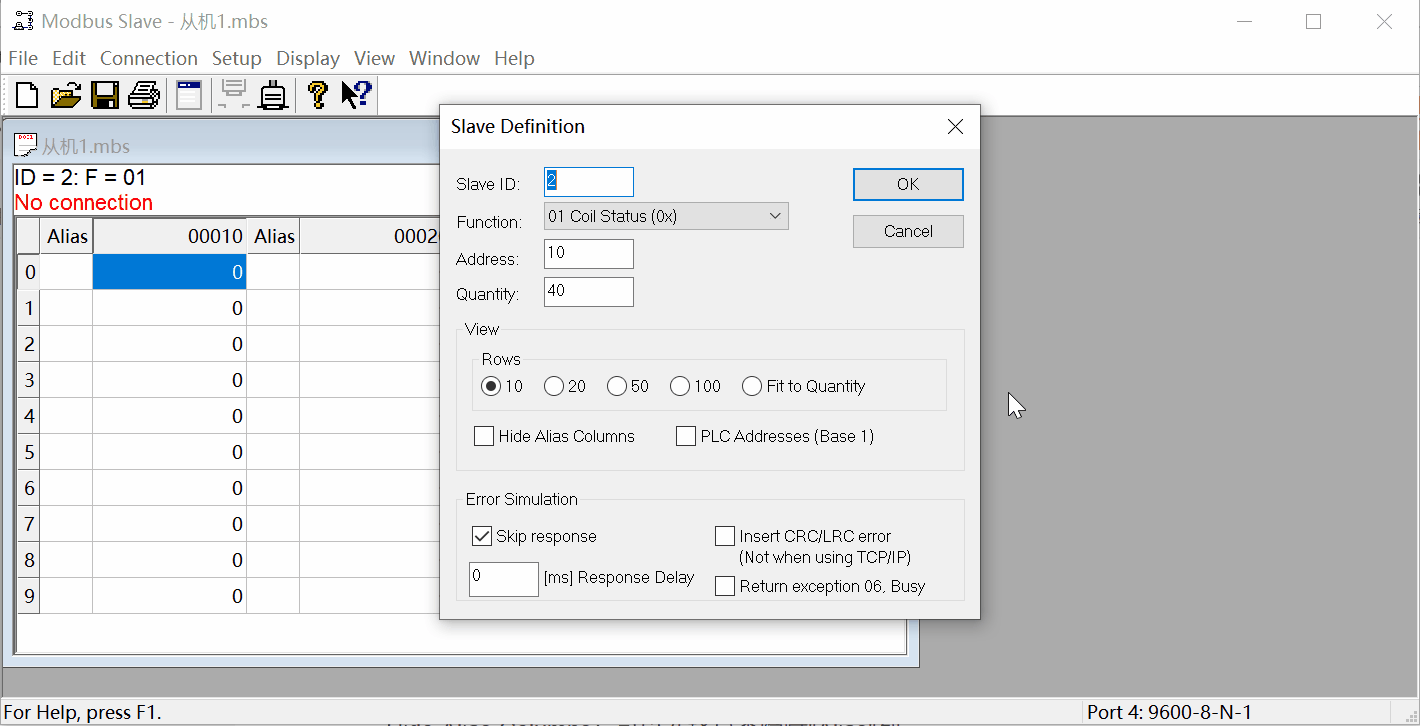Screen dimensions: 1420x726
Task: Click the New document toolbar icon
Action: (27, 95)
